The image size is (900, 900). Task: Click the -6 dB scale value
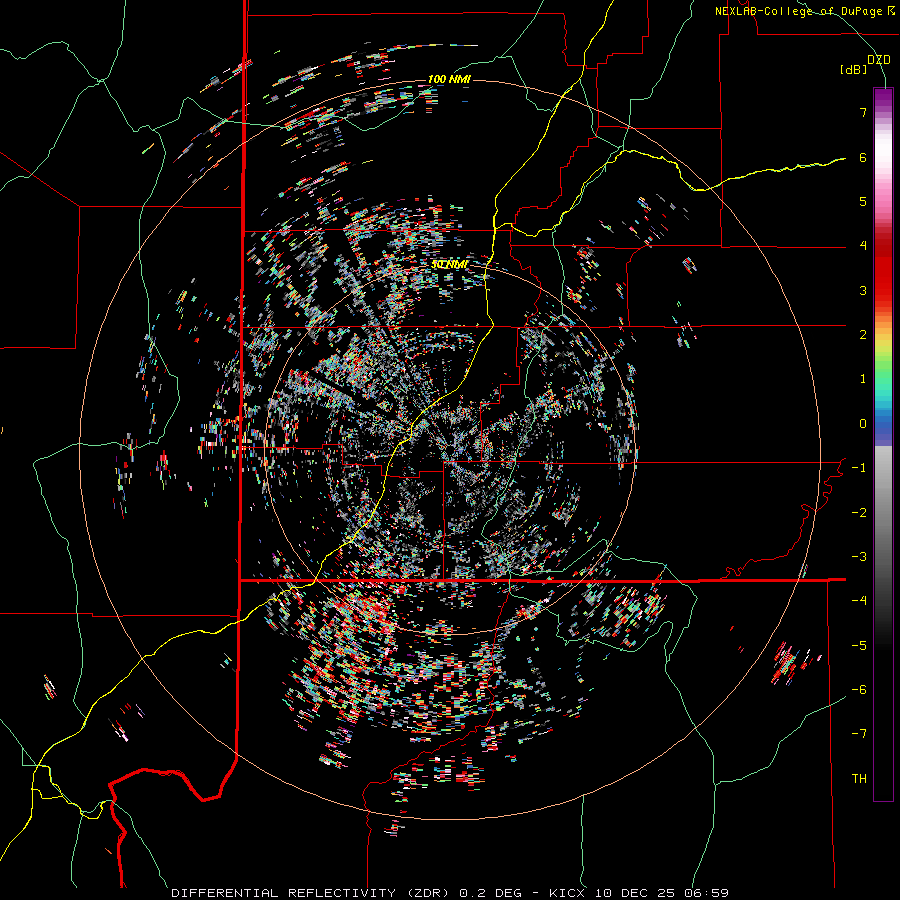click(x=859, y=690)
